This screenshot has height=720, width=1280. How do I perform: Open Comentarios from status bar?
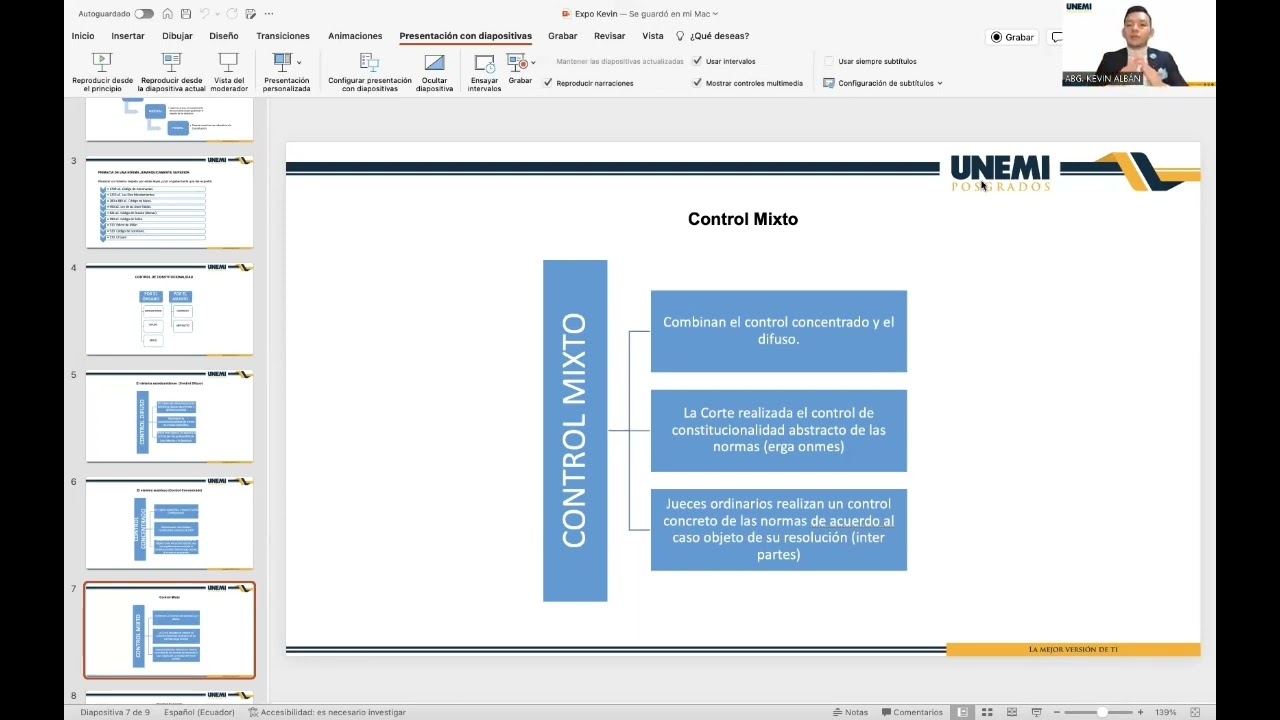tap(911, 712)
